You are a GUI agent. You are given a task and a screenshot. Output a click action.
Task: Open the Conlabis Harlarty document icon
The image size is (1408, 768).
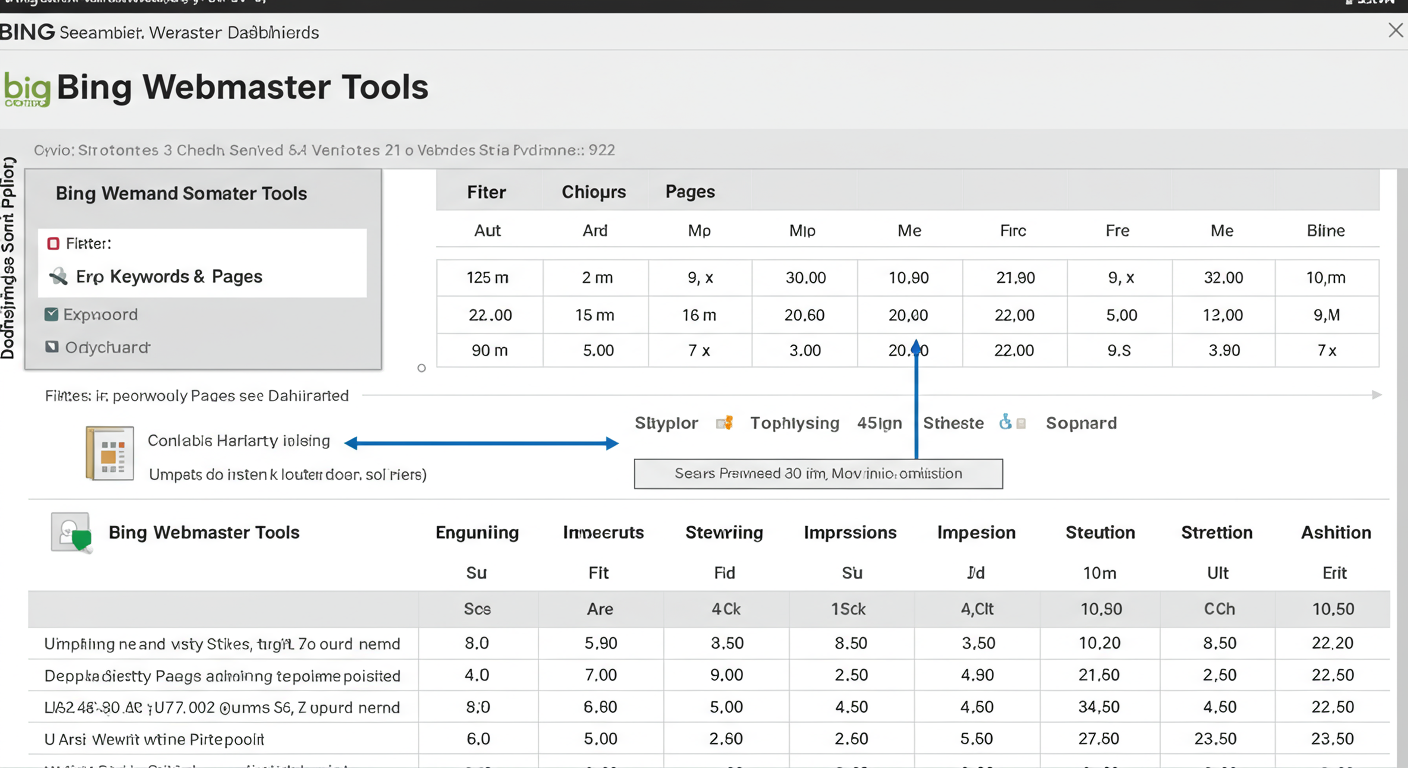click(110, 453)
